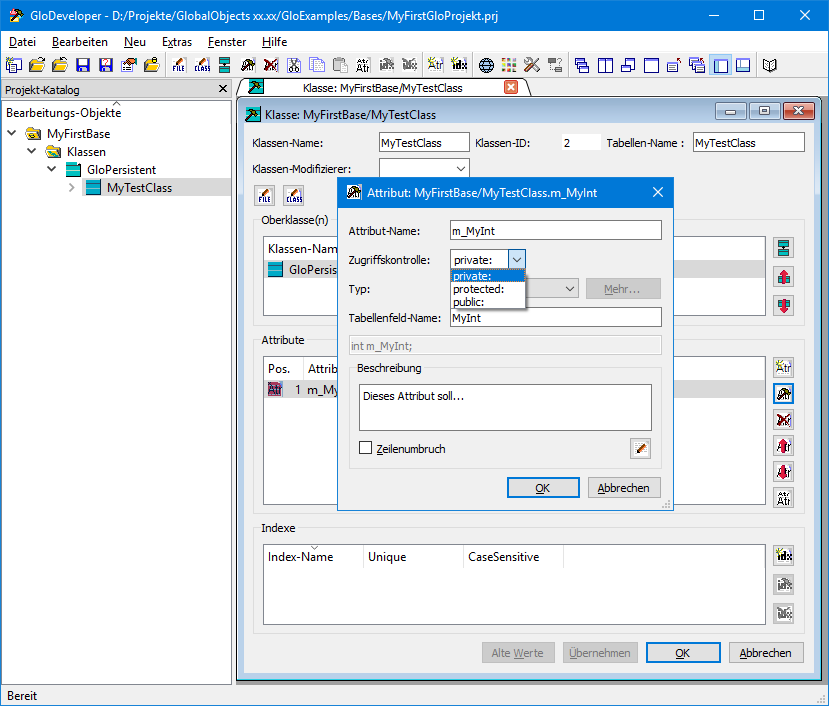Select GloPersistent in the project tree
The height and width of the screenshot is (706, 829).
click(x=122, y=169)
